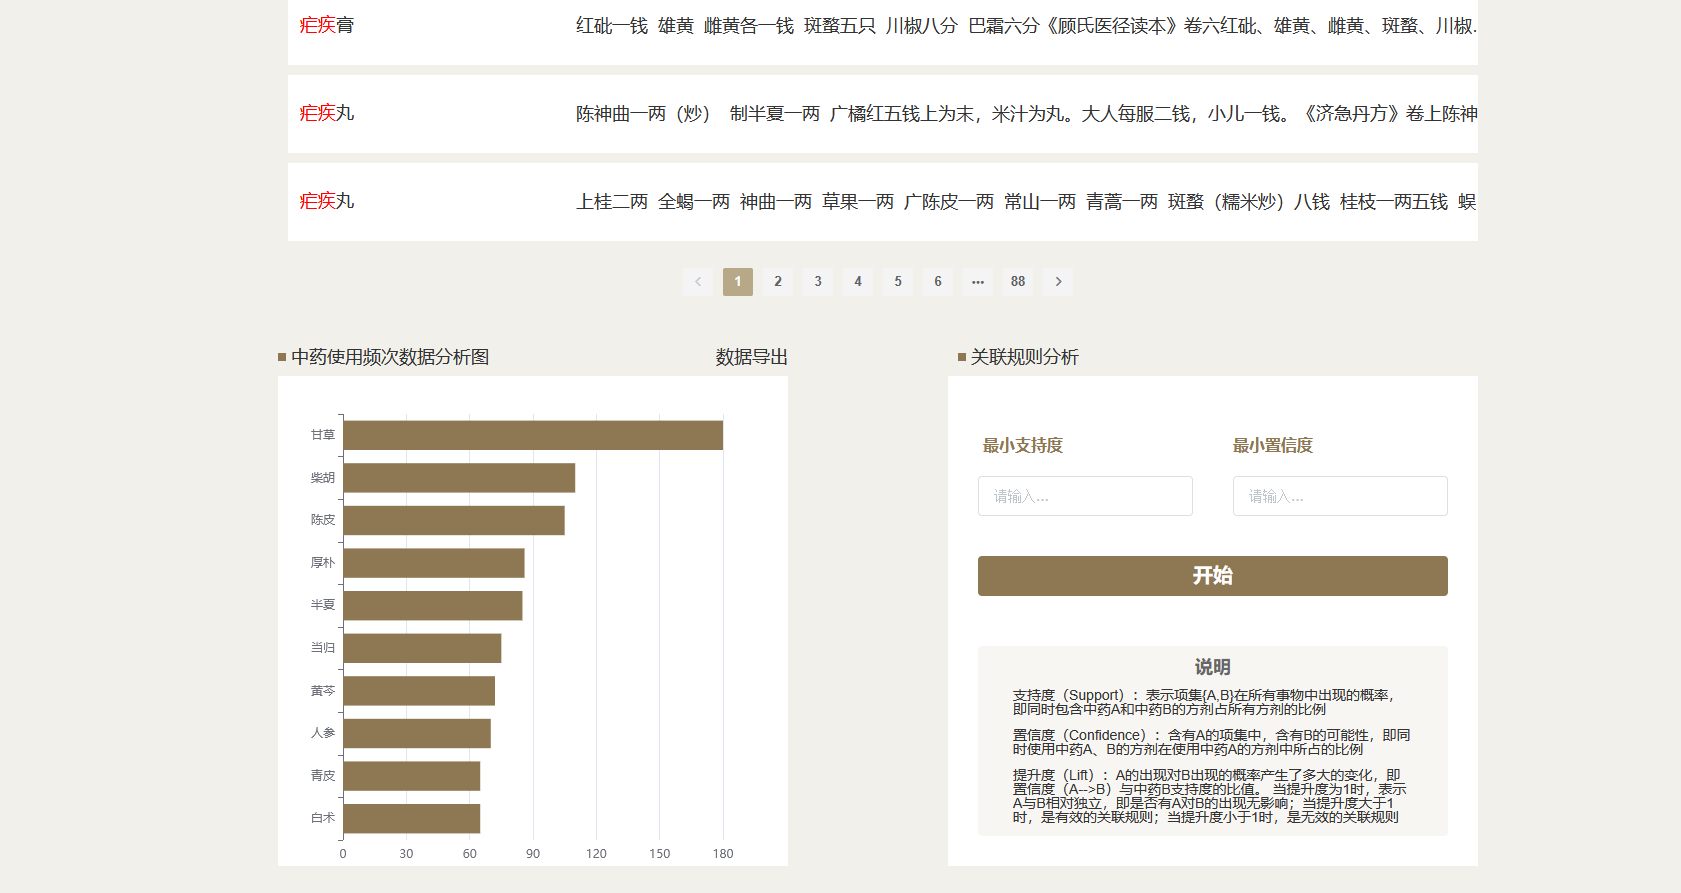Click the 柴胡 bar in chart
The width and height of the screenshot is (1681, 893).
[459, 478]
